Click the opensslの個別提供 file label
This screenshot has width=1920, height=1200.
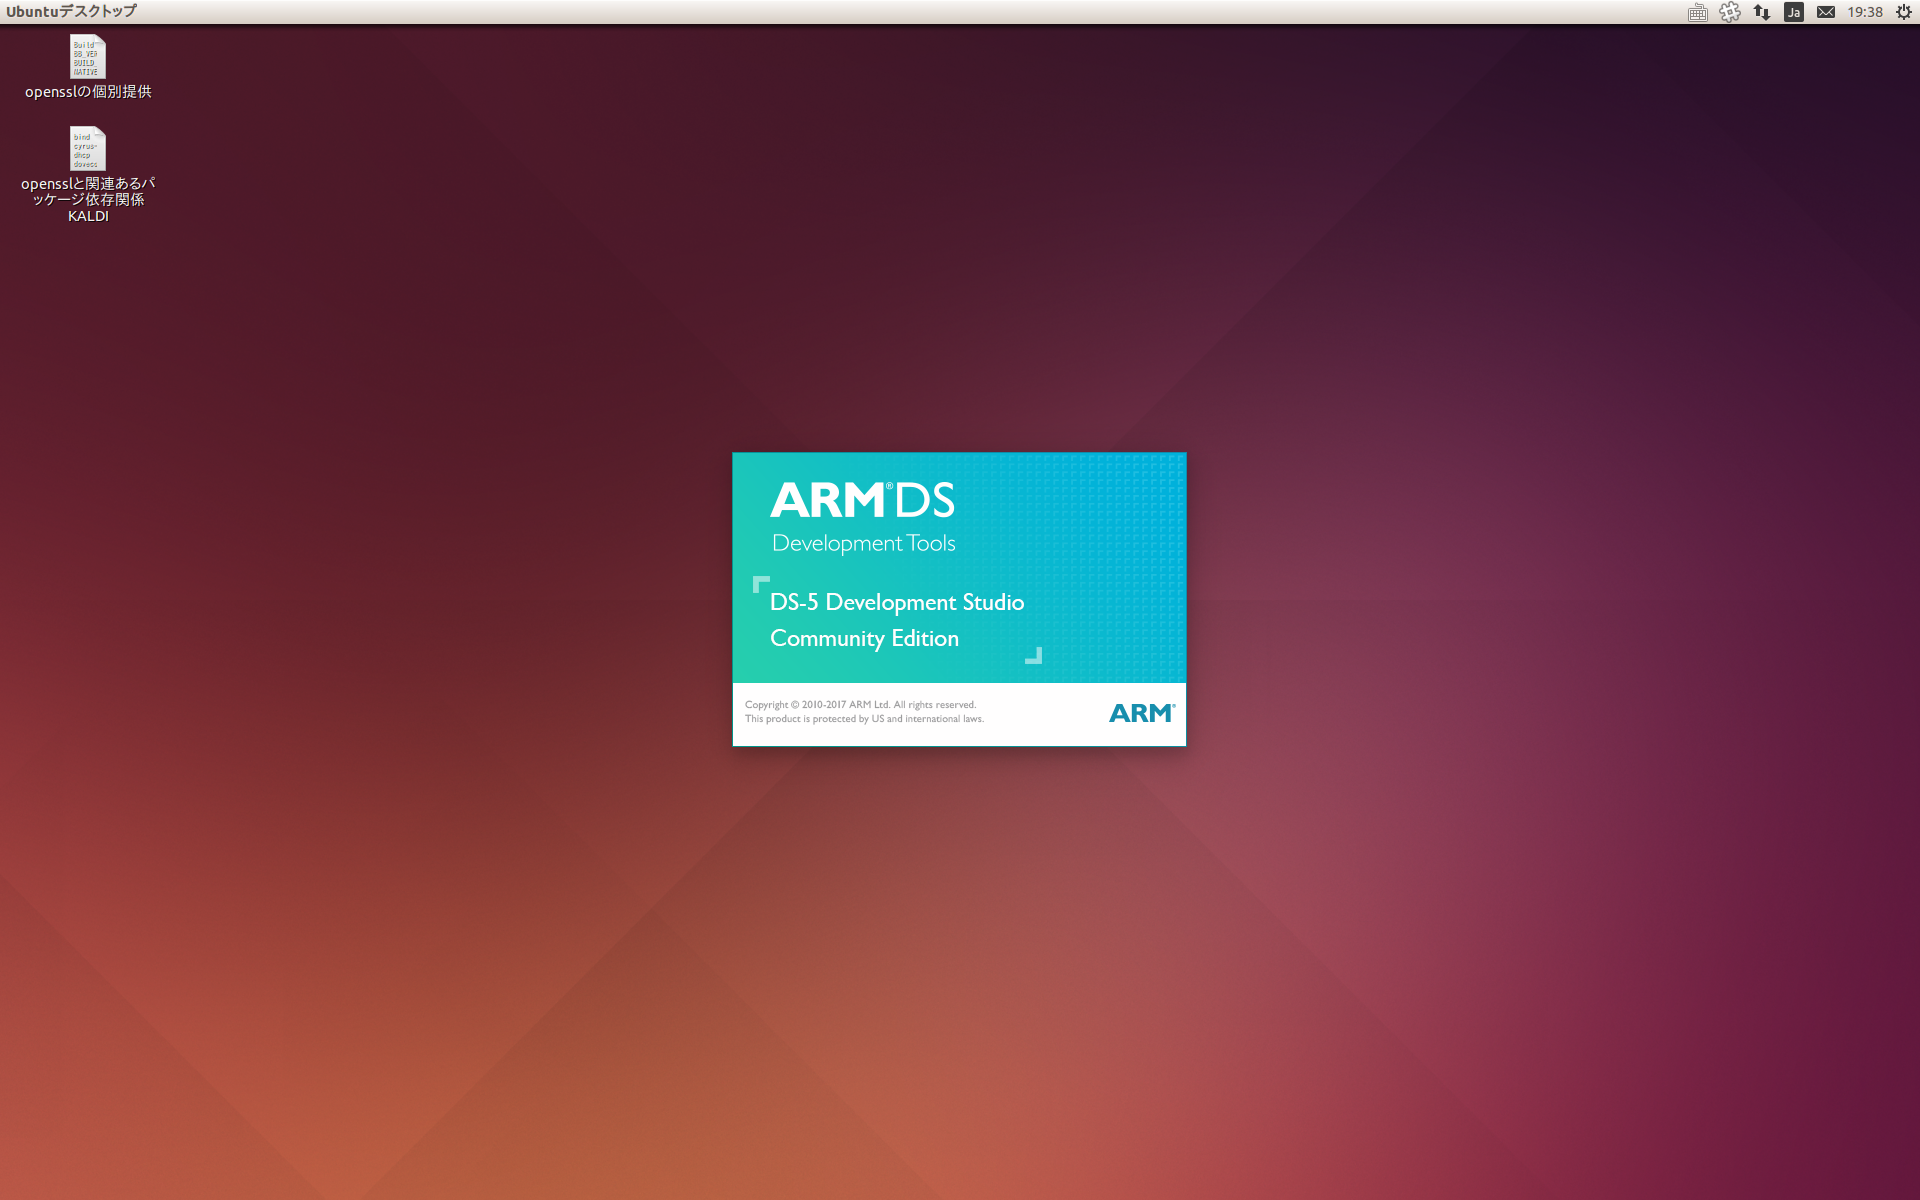[x=88, y=92]
